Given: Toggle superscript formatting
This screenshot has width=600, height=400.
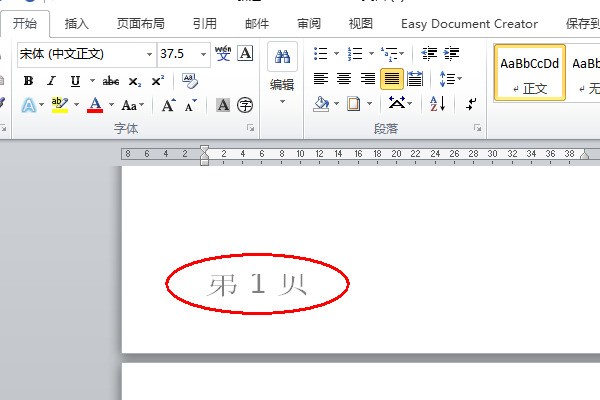Looking at the screenshot, I should [157, 81].
